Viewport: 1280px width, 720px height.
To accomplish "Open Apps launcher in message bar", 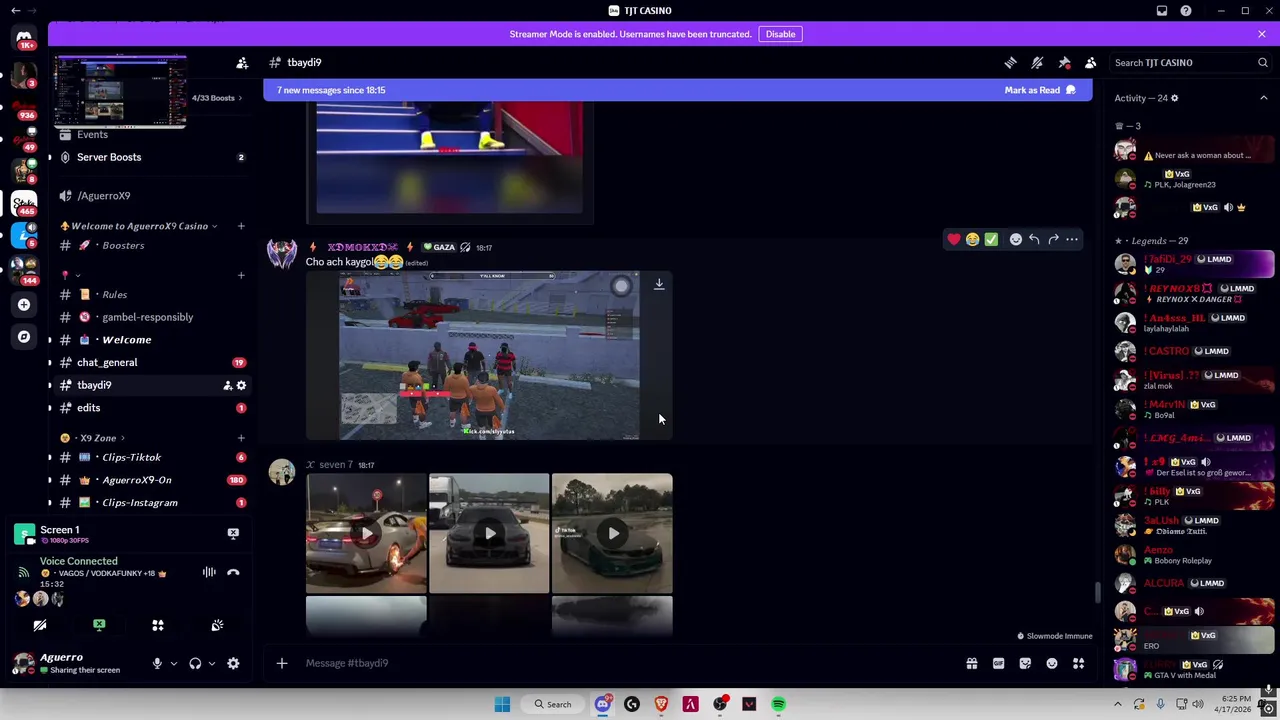I will [1079, 663].
